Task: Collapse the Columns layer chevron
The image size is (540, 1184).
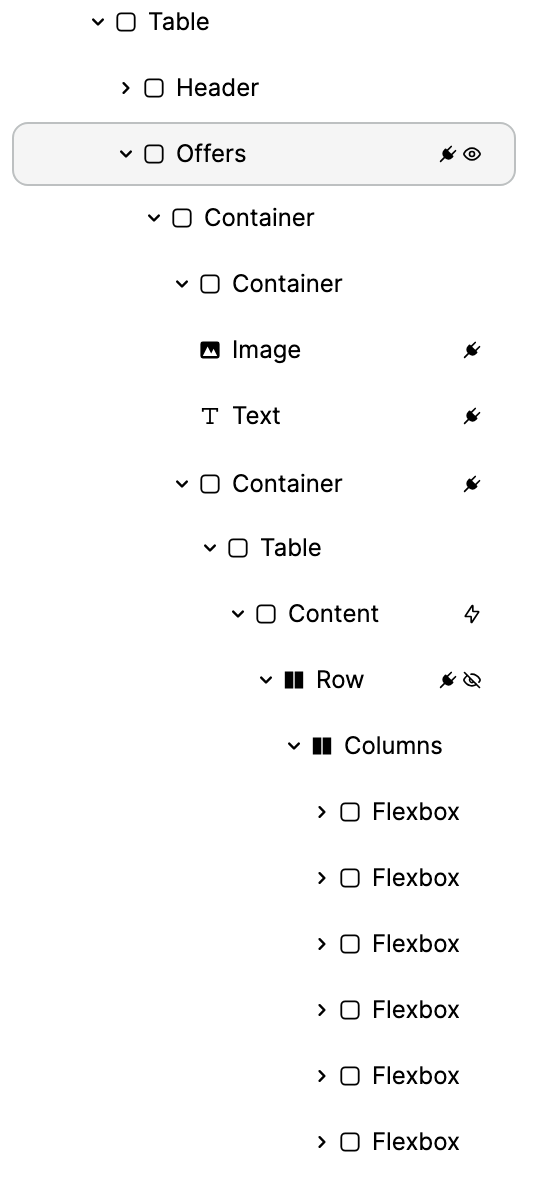Action: pyautogui.click(x=294, y=746)
